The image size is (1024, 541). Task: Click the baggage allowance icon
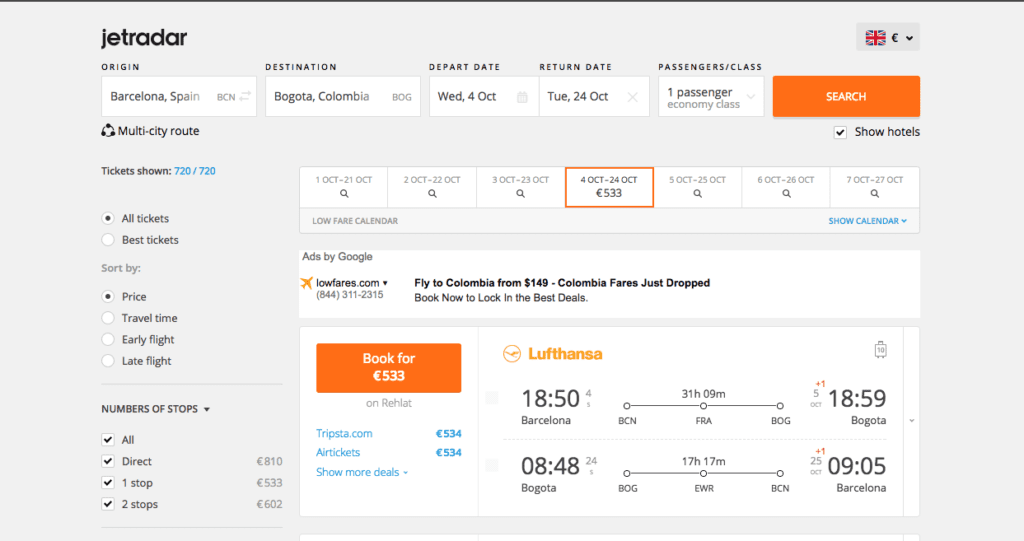[x=880, y=350]
